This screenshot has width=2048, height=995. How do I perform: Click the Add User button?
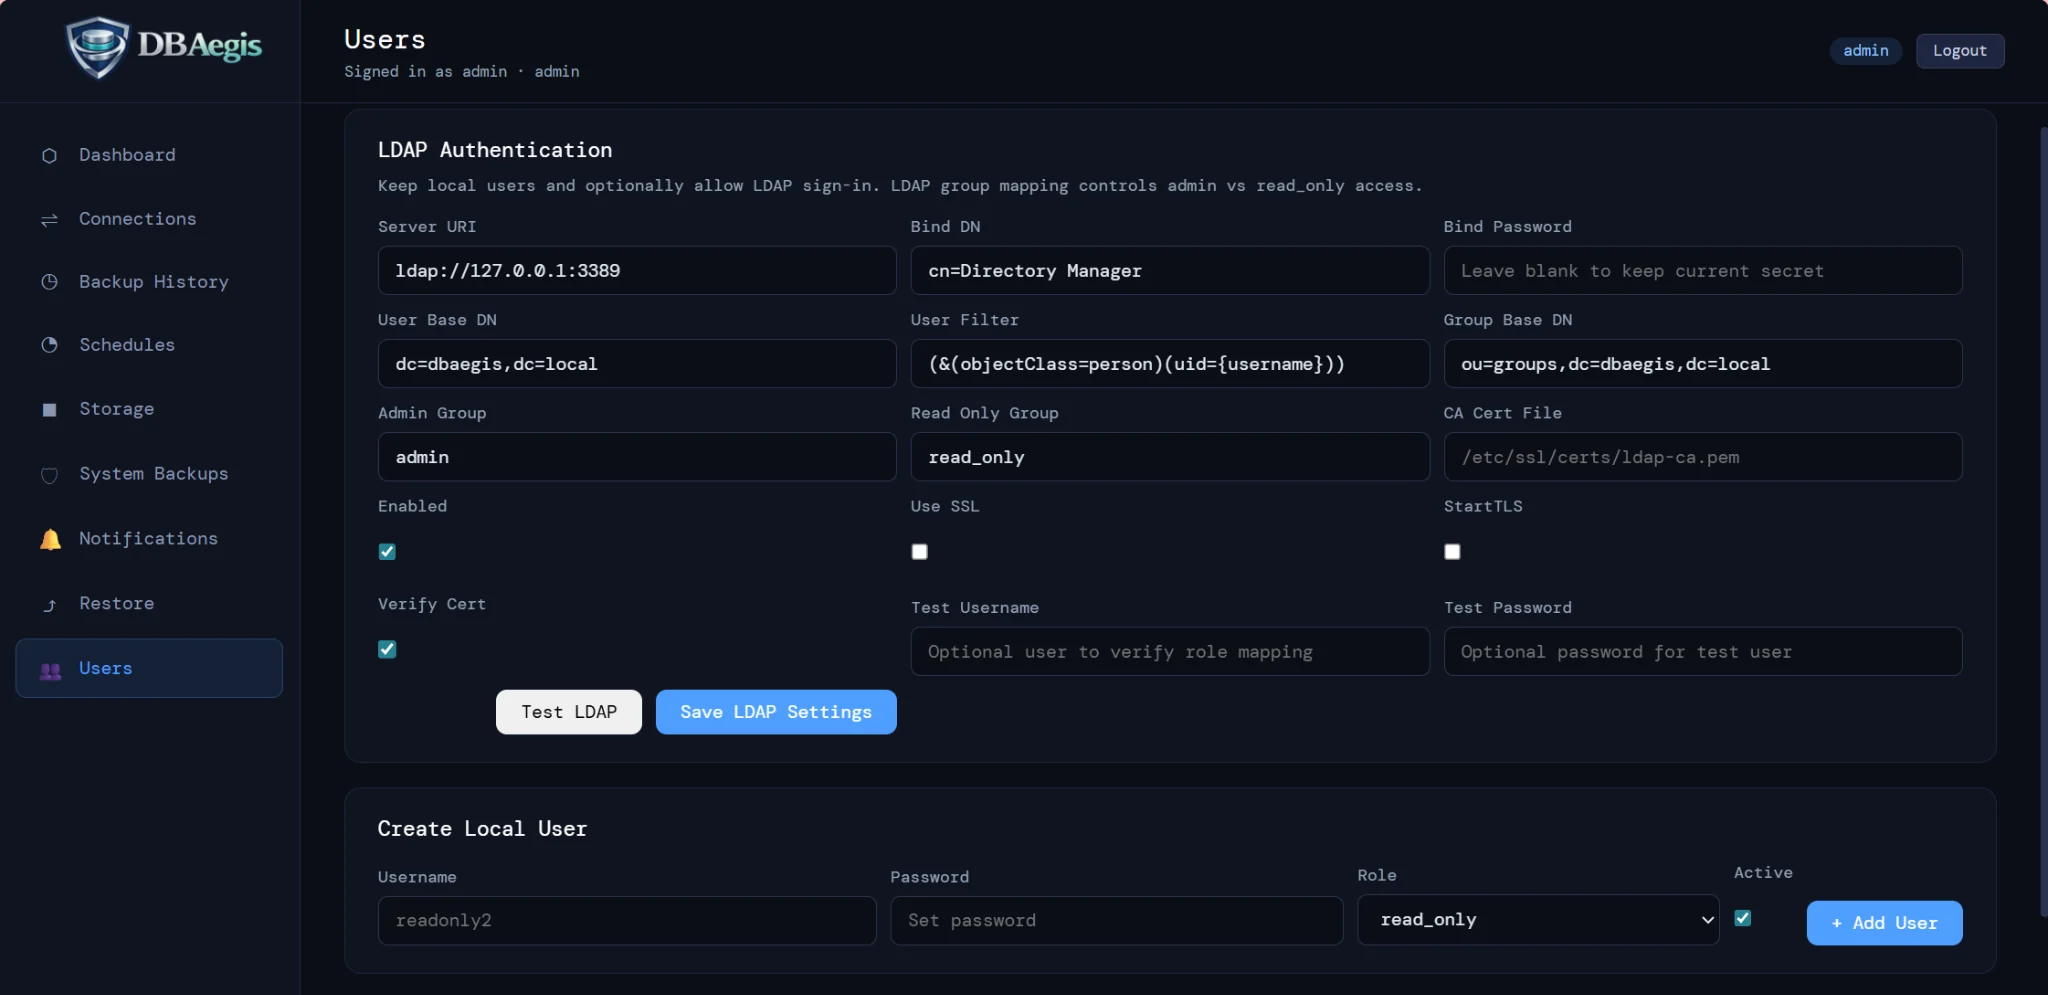click(1884, 923)
